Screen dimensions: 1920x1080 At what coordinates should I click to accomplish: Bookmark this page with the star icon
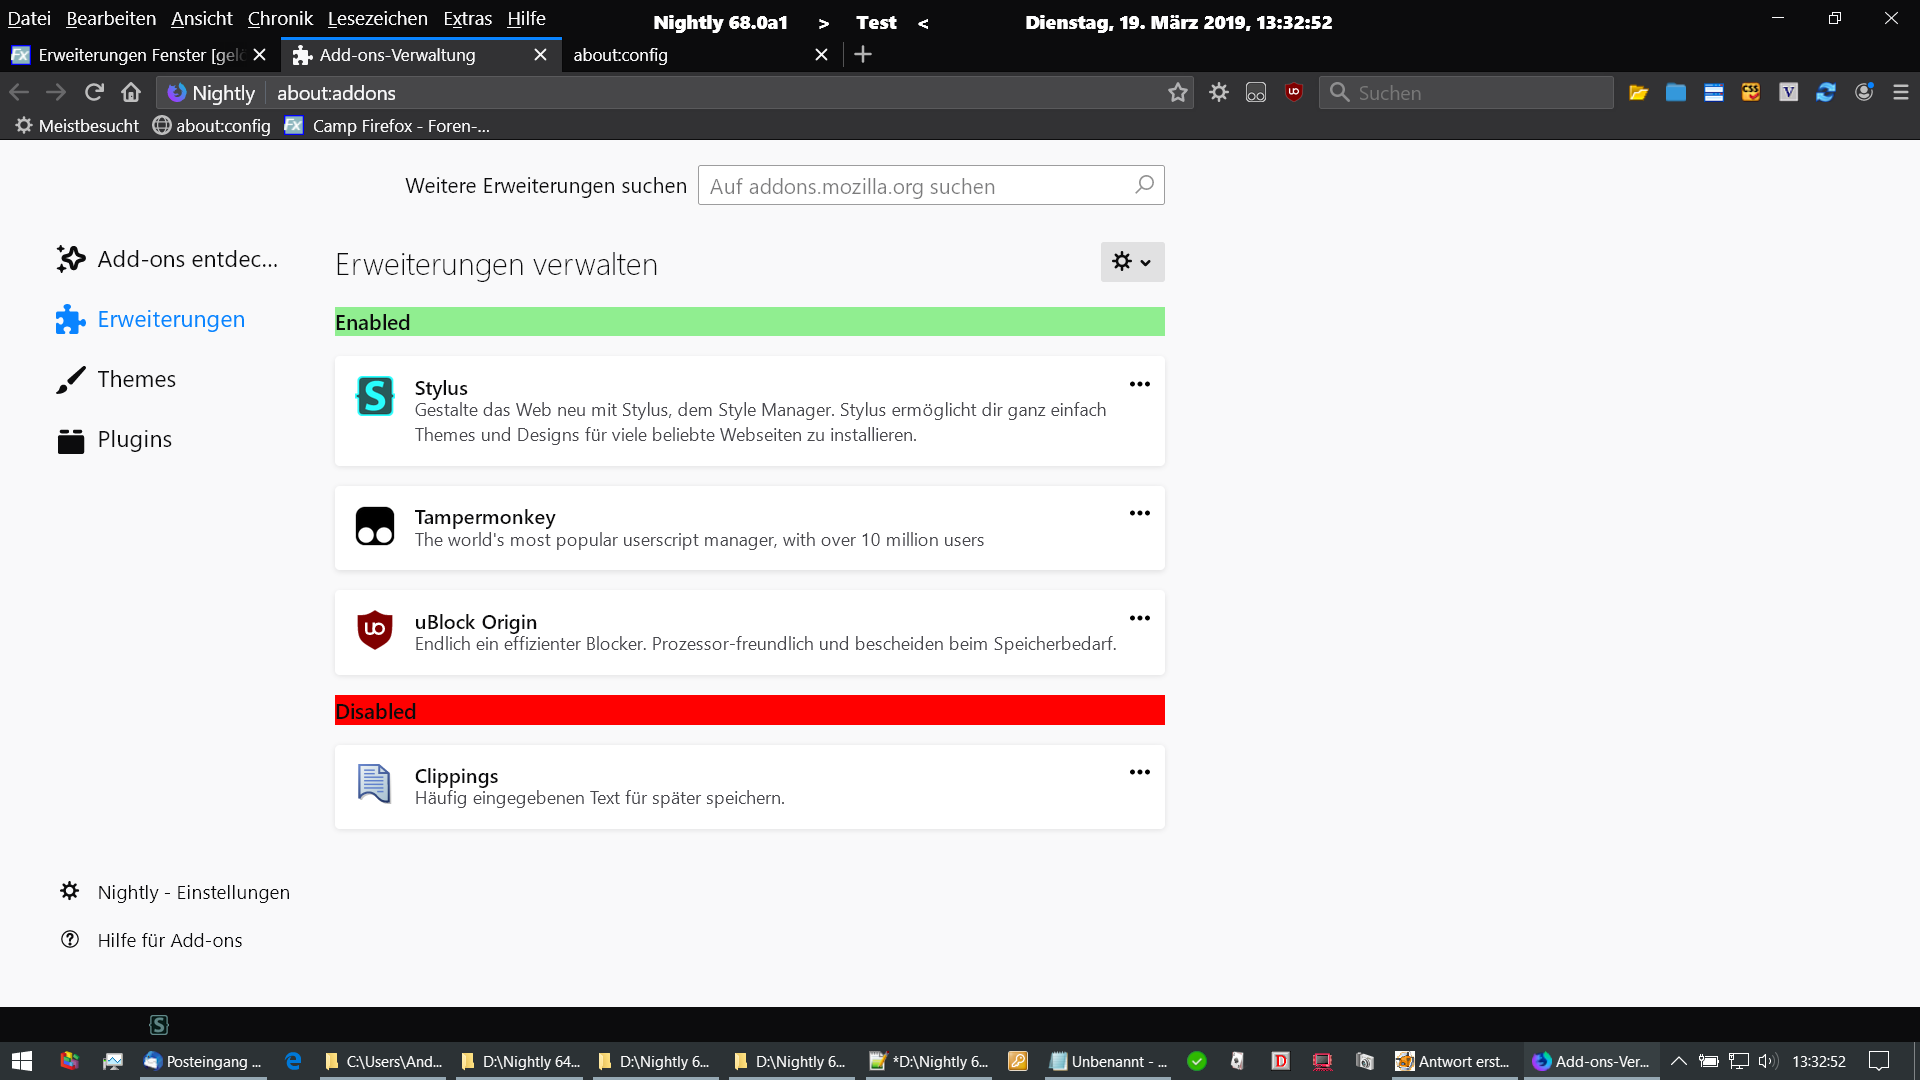[x=1178, y=93]
